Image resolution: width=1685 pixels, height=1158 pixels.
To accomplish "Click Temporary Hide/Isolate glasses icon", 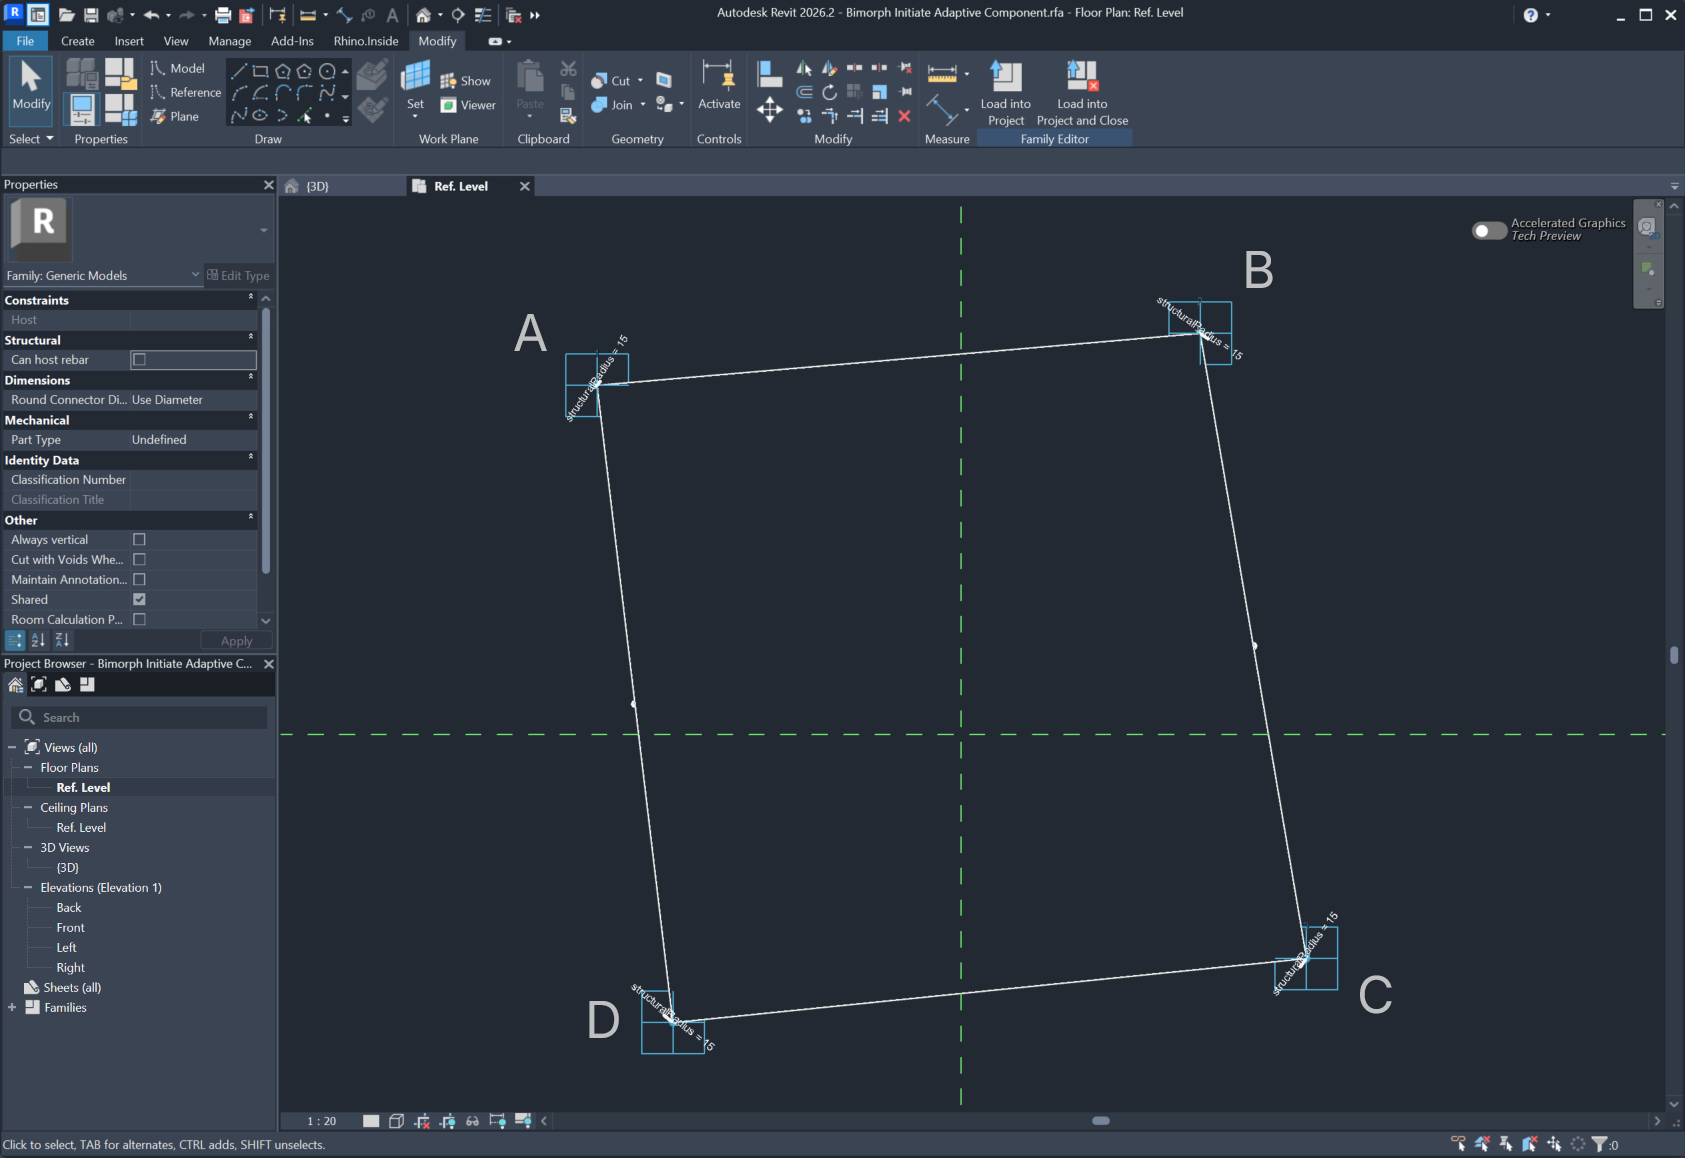I will [472, 1121].
